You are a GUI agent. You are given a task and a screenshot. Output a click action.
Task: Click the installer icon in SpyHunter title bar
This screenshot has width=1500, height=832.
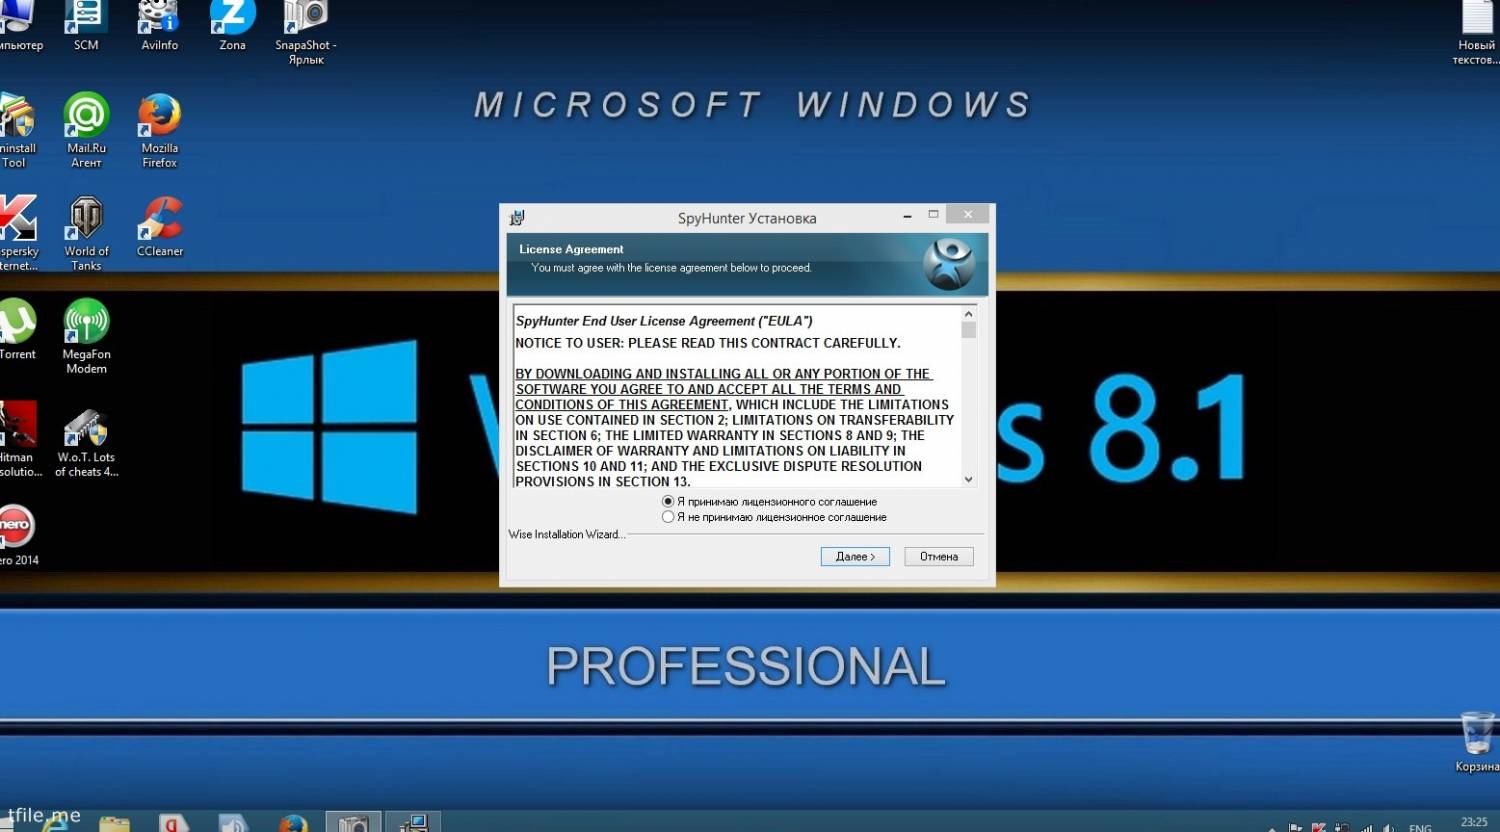click(x=517, y=218)
